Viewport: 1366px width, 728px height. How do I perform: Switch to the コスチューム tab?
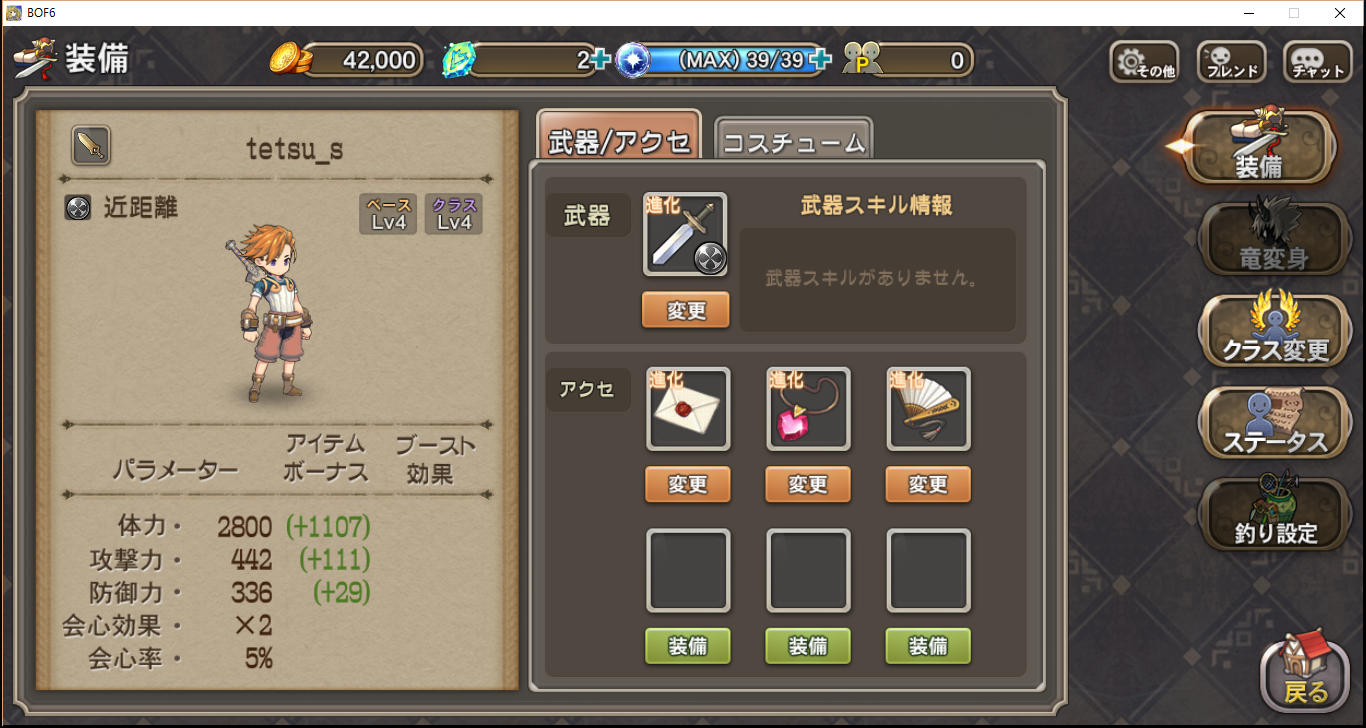pyautogui.click(x=793, y=140)
